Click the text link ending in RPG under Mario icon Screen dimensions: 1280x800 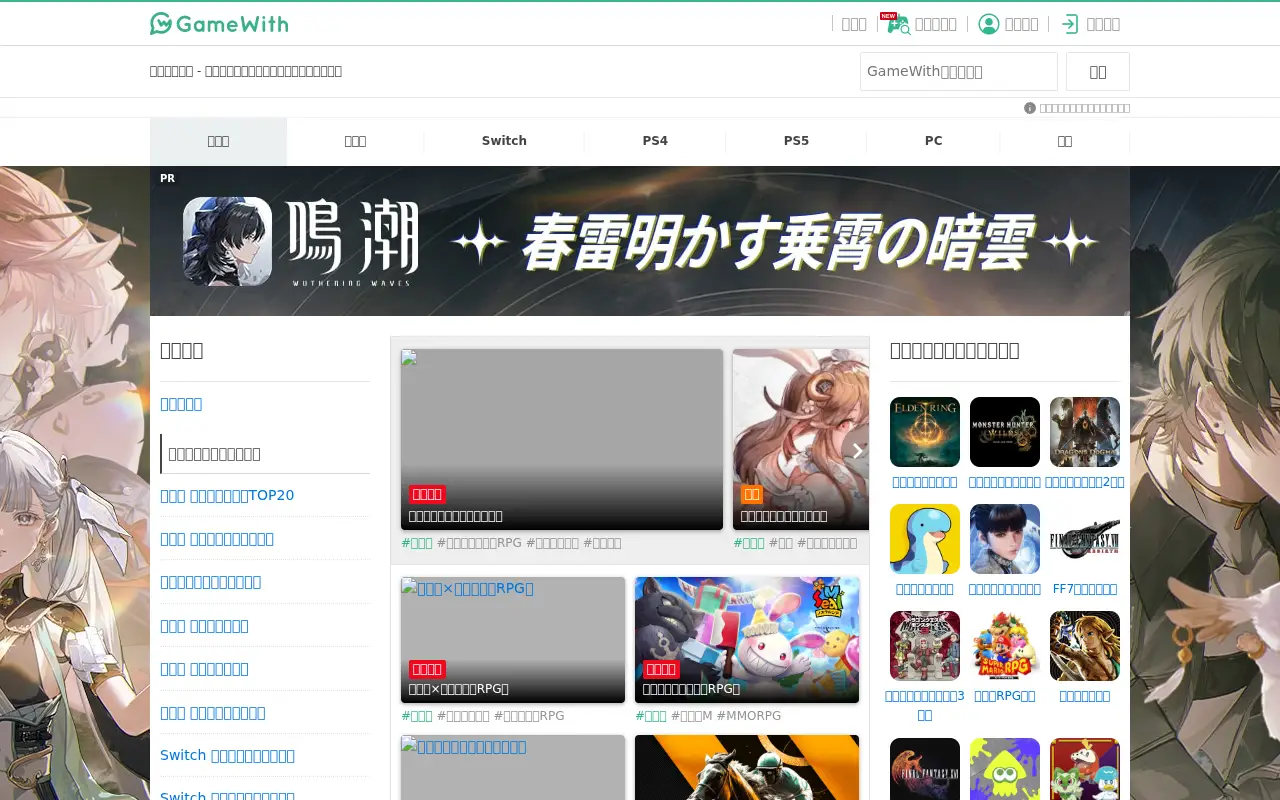coord(1005,696)
